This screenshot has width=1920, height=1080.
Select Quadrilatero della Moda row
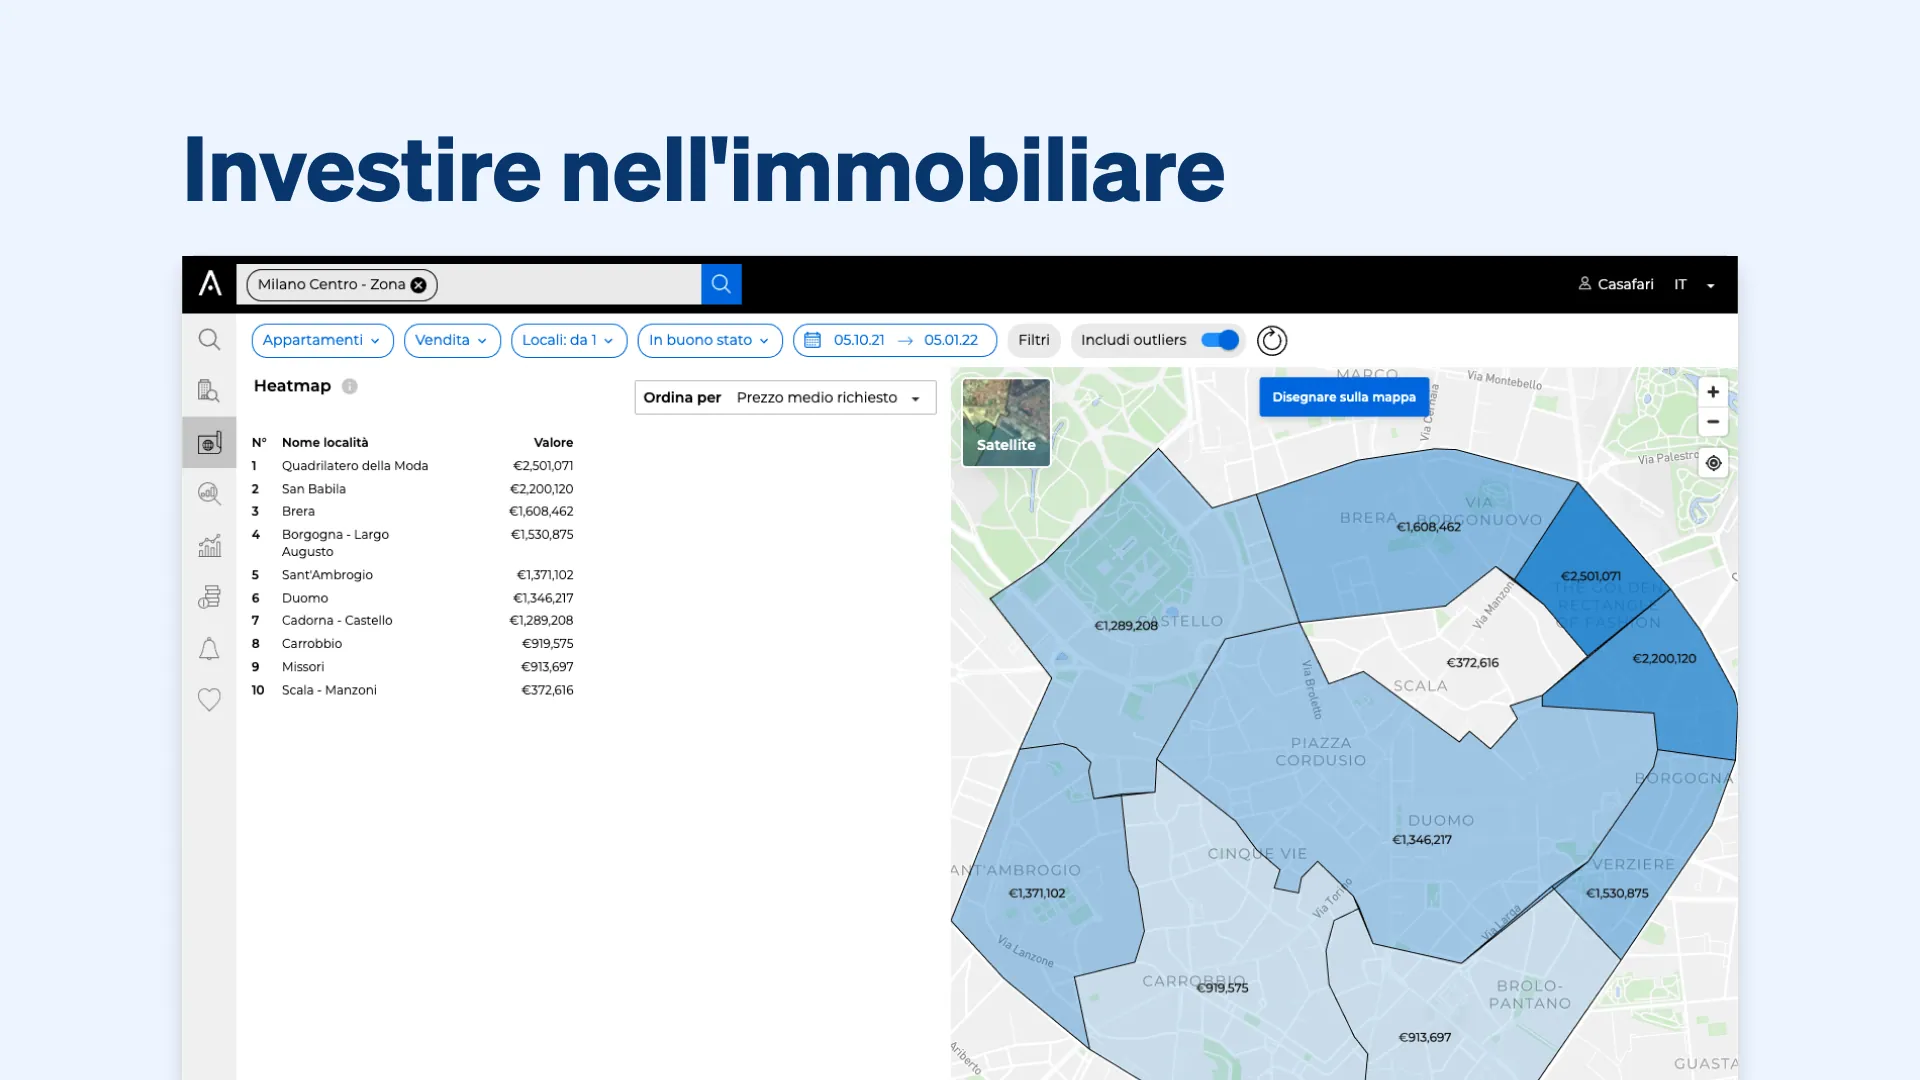(x=412, y=466)
